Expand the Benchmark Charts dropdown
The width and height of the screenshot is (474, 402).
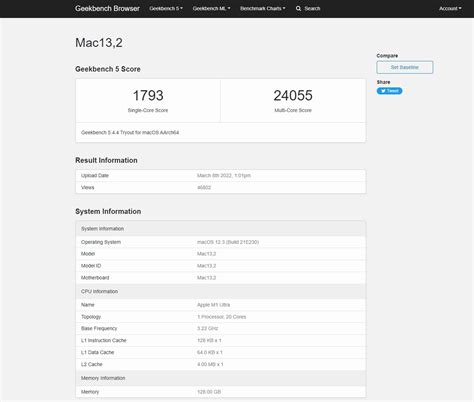(x=263, y=9)
